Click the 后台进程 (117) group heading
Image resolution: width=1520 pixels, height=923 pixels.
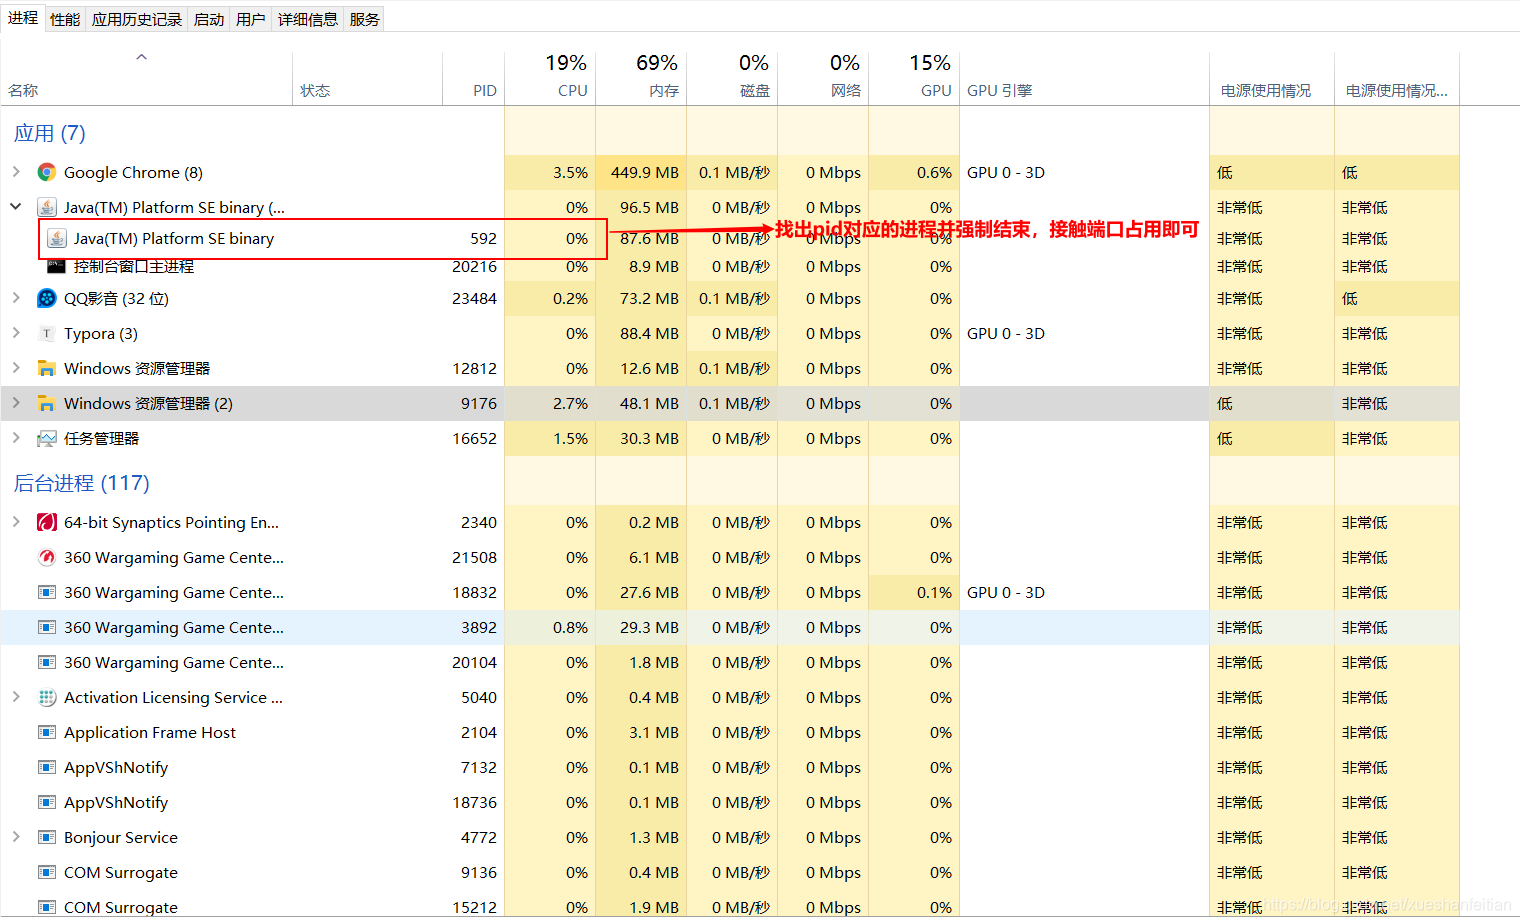coord(82,483)
